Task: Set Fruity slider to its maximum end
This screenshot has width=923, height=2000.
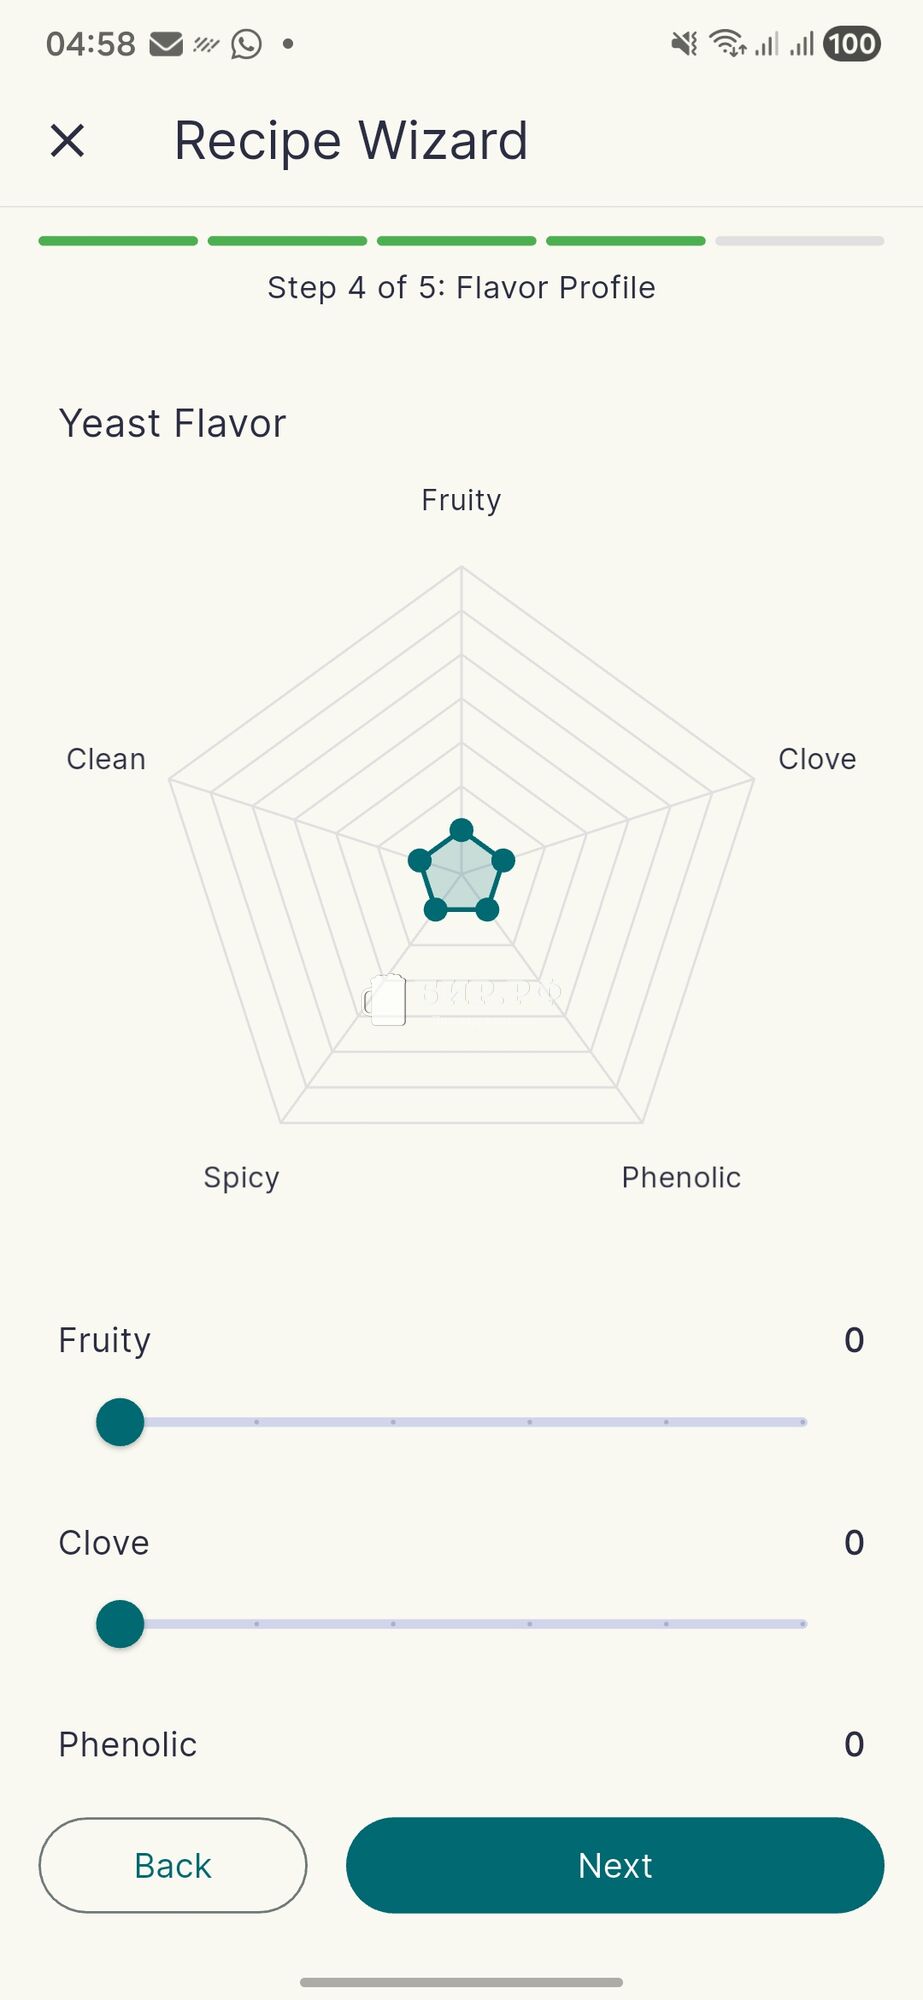Action: (x=803, y=1422)
